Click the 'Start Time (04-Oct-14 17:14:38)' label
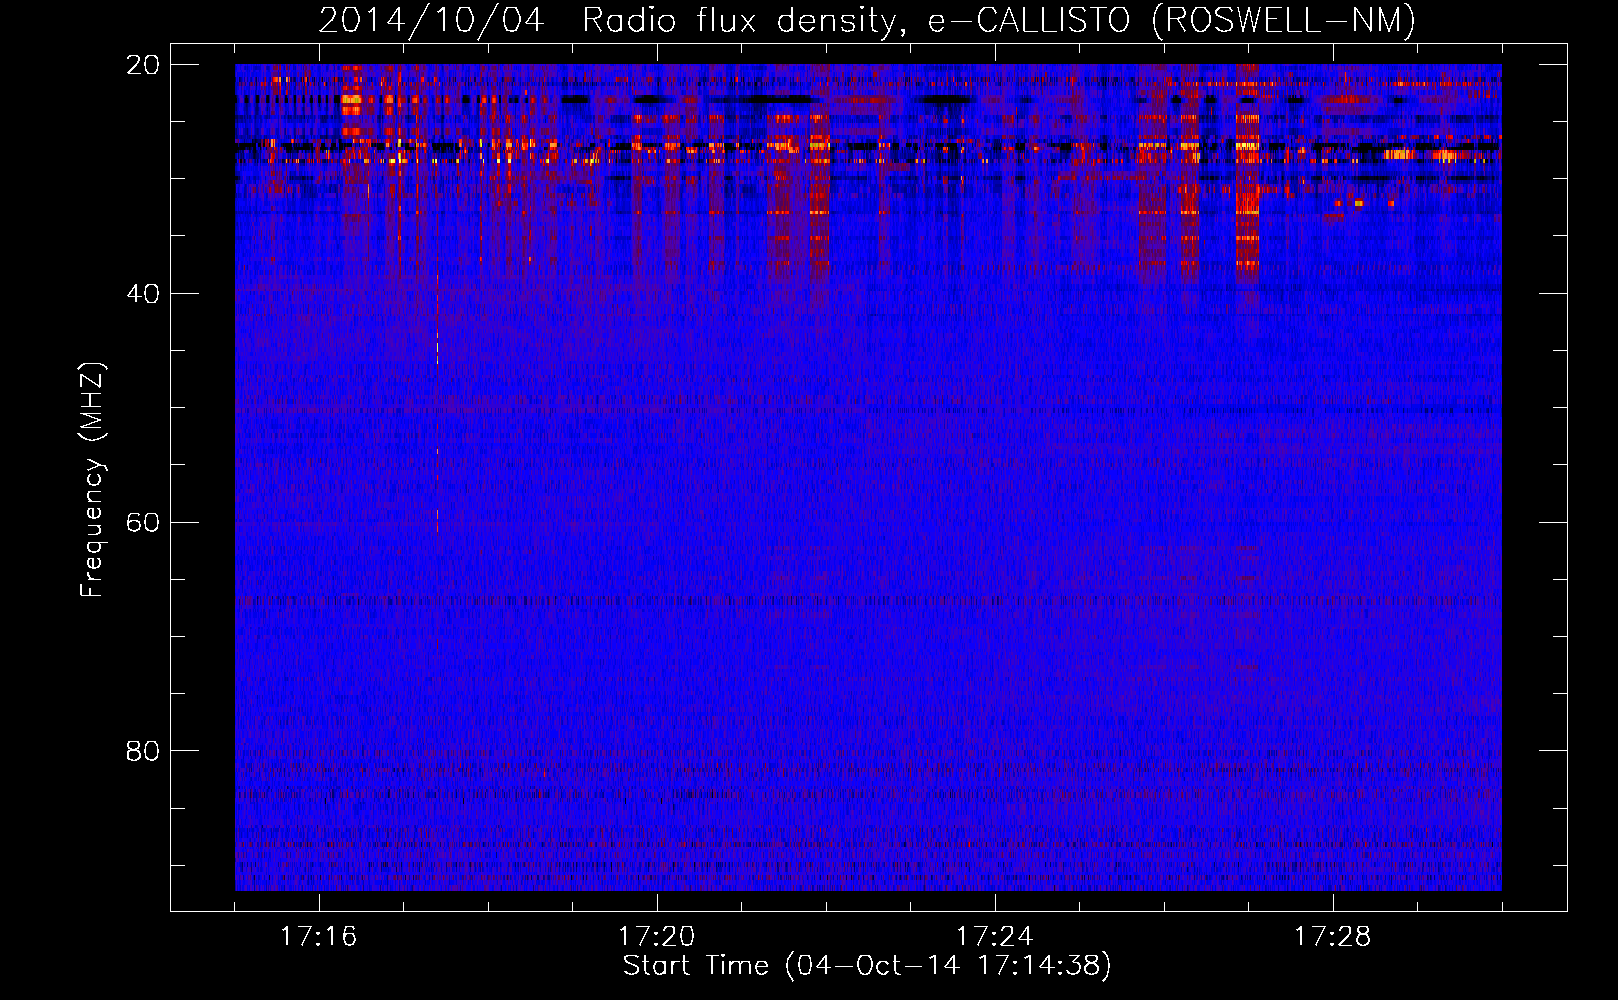 (867, 966)
